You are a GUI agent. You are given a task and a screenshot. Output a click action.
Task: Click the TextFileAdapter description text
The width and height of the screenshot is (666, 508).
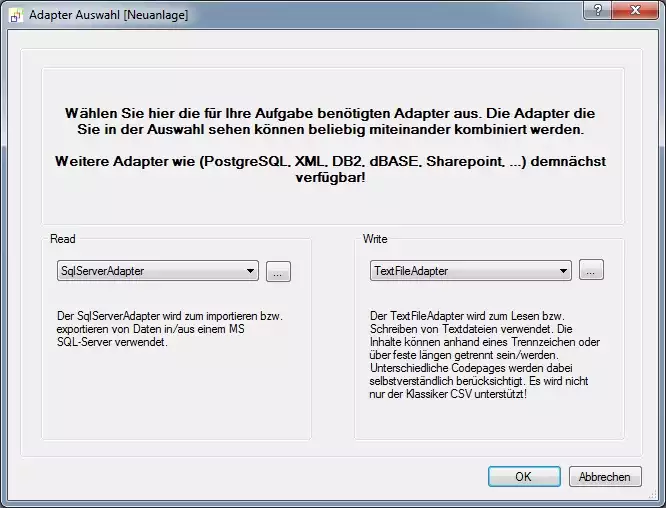click(x=486, y=354)
